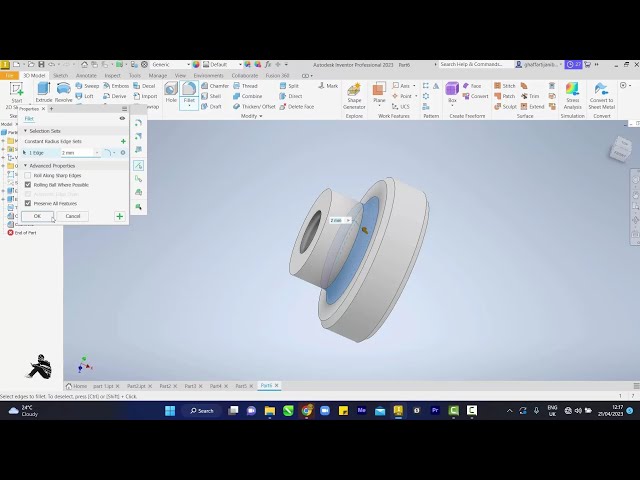The height and width of the screenshot is (480, 640).
Task: Click the Trim surface tool
Action: pyautogui.click(x=530, y=96)
